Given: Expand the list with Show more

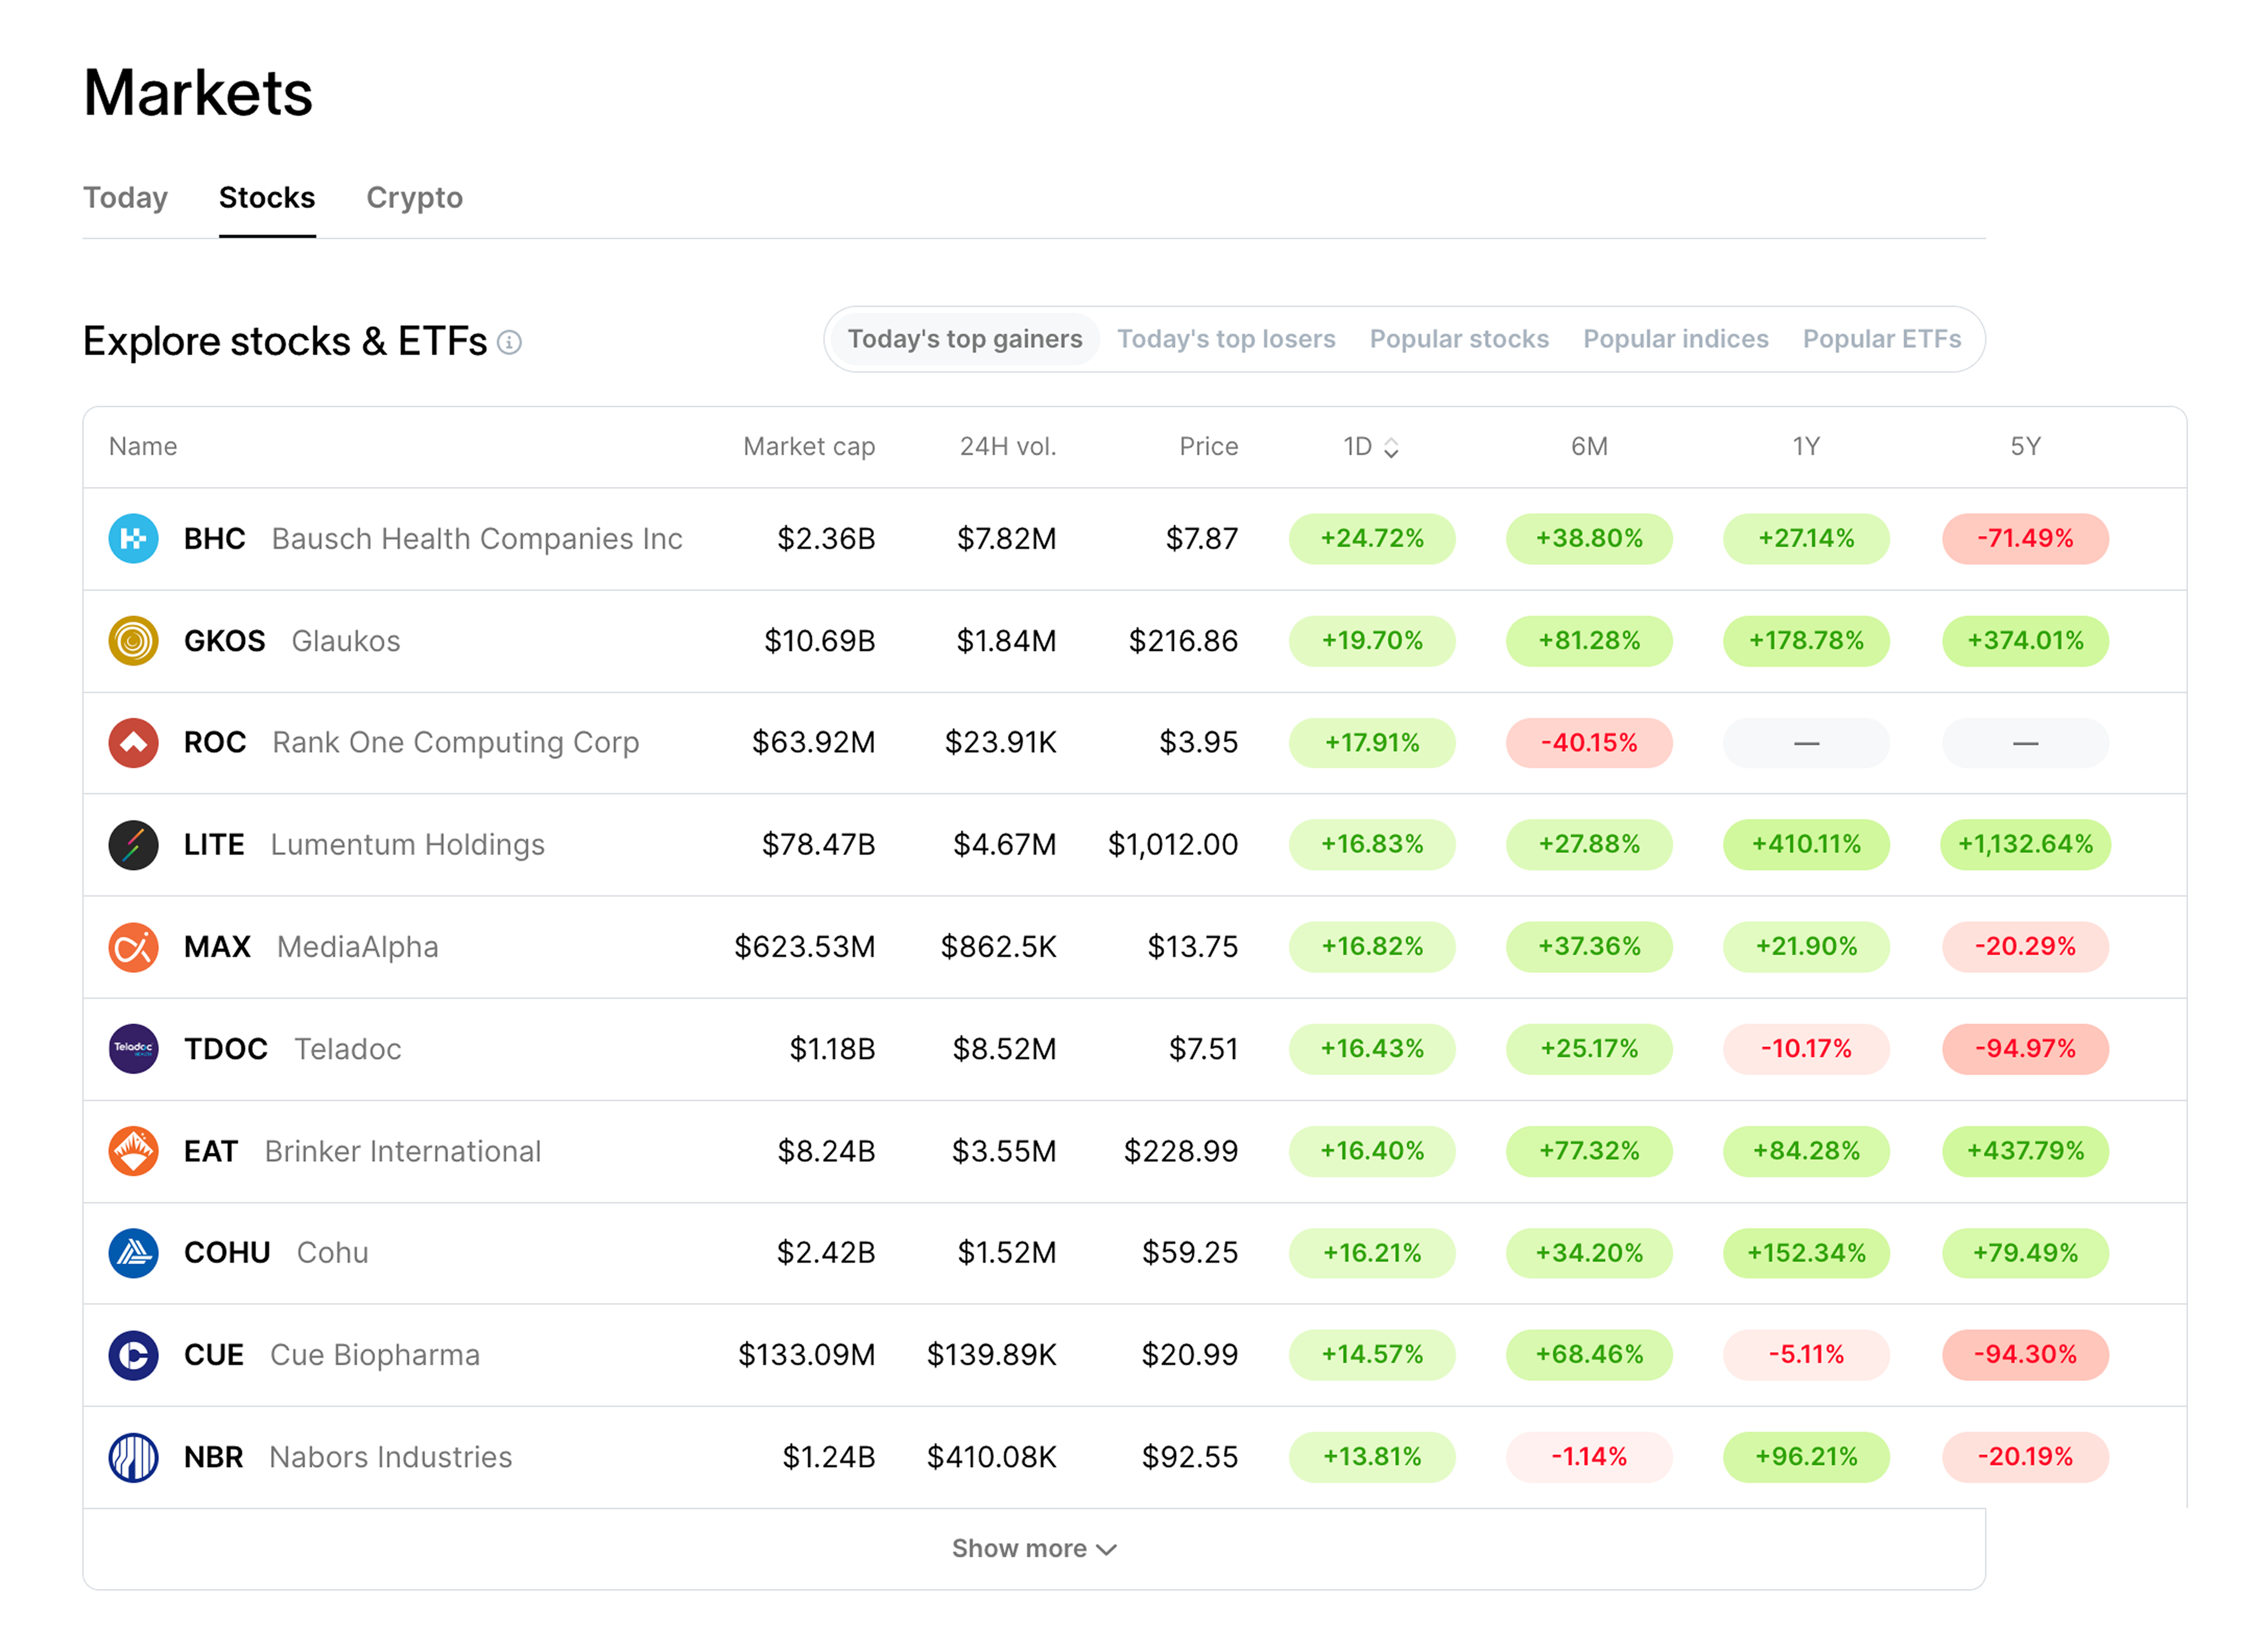Looking at the screenshot, I should 1034,1549.
